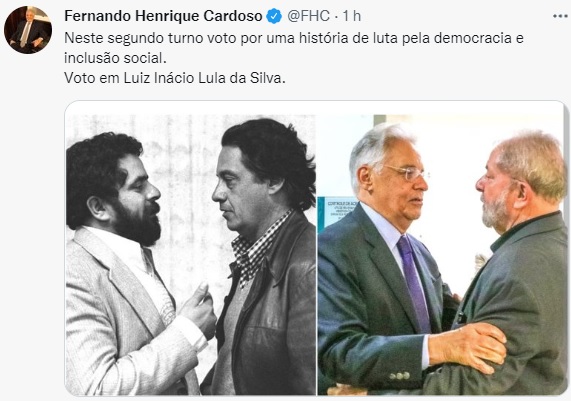
Task: Click the text 'inclusão social.'
Action: (x=115, y=58)
